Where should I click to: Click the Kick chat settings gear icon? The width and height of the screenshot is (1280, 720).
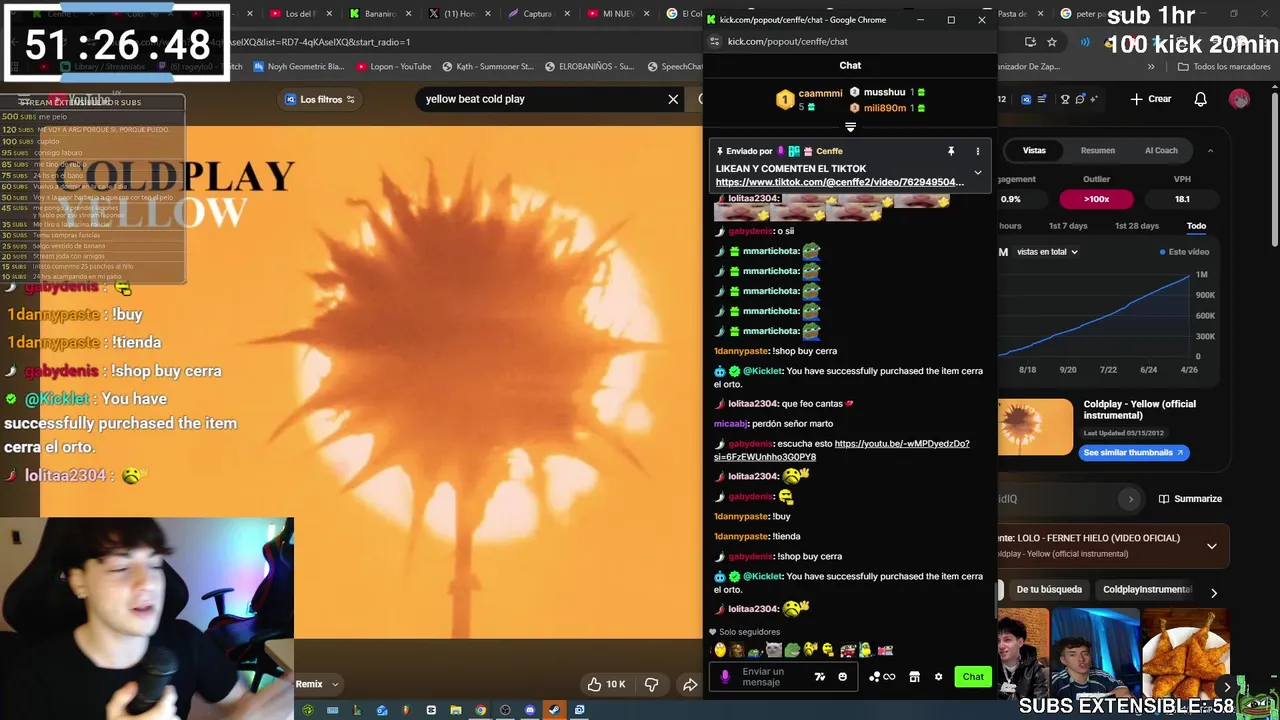point(938,677)
